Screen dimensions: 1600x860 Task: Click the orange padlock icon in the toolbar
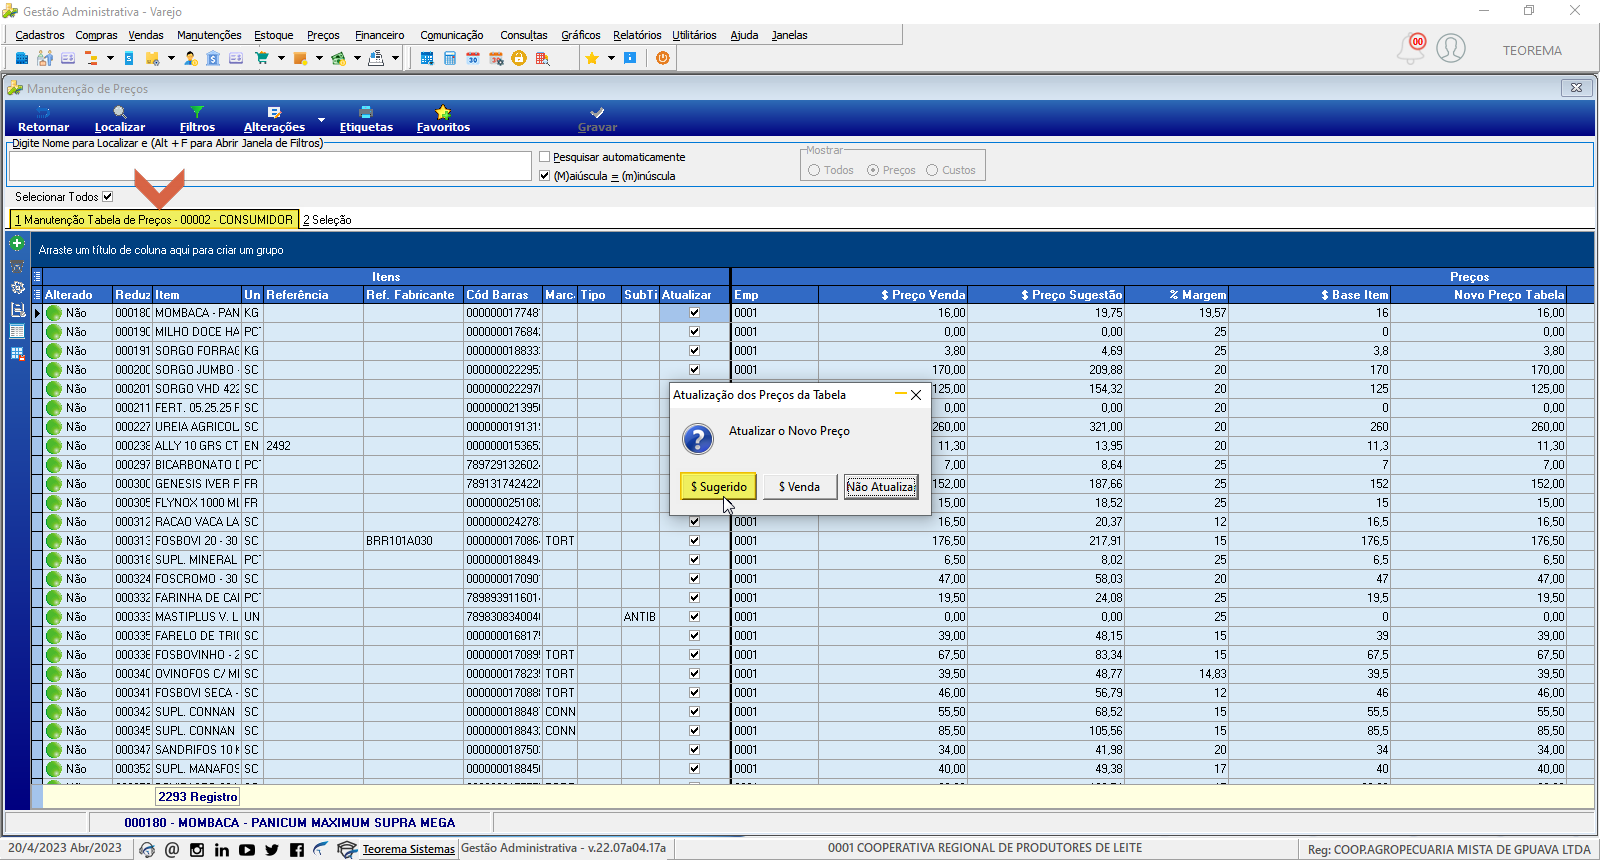point(519,58)
